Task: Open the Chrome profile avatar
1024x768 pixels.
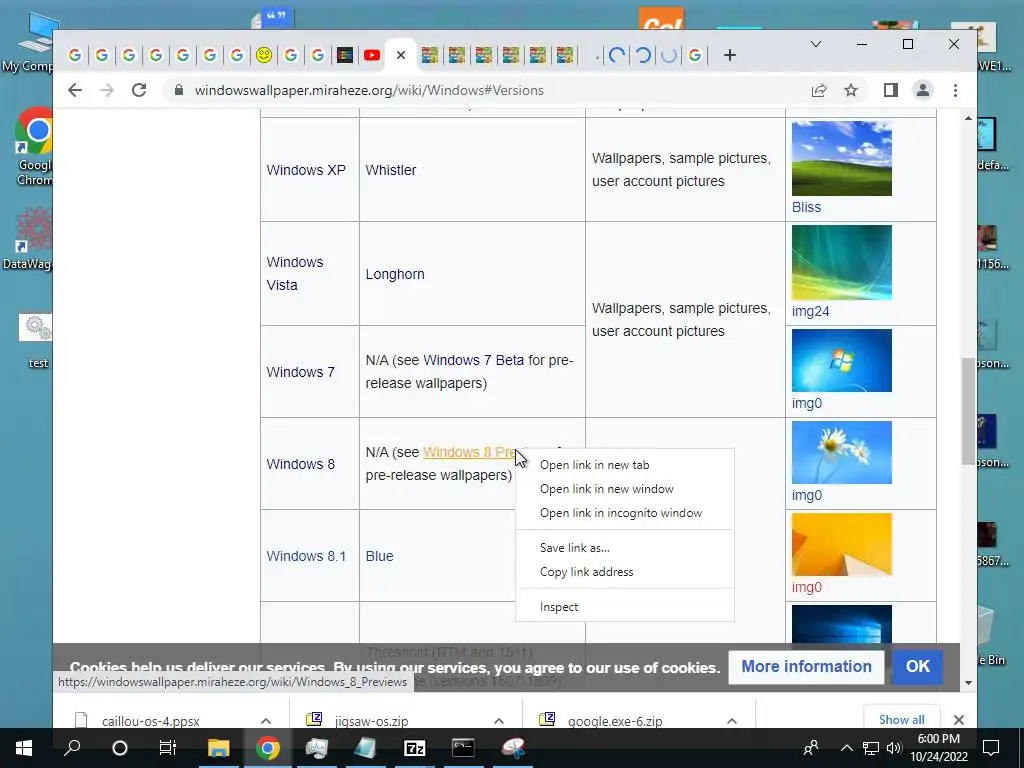Action: [x=923, y=90]
